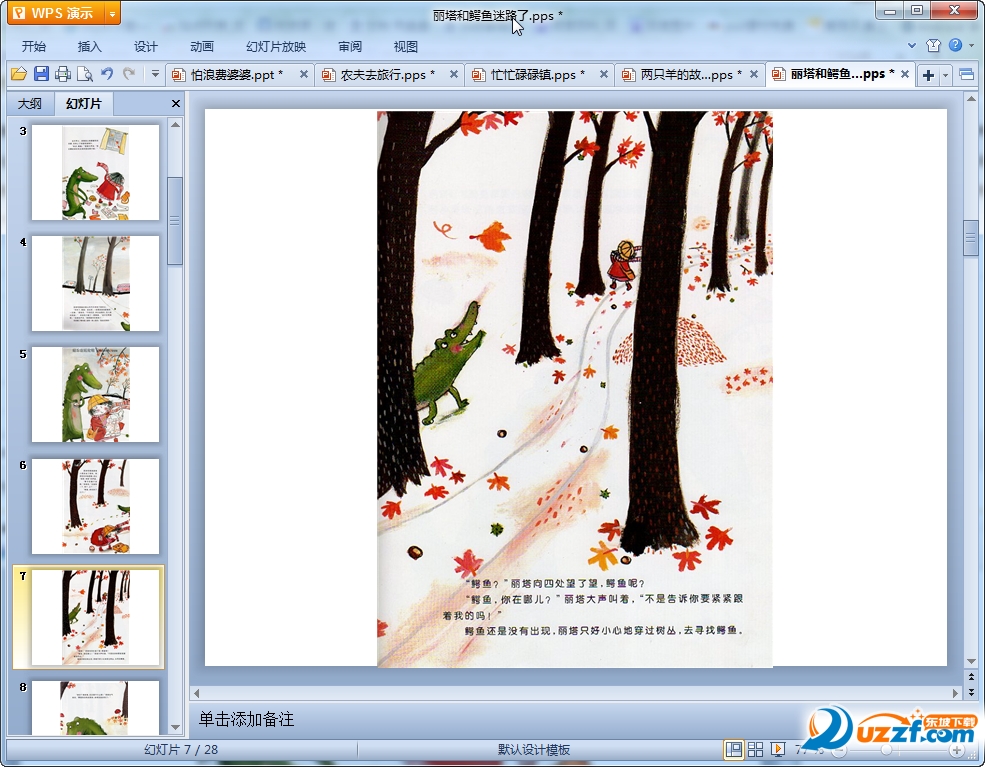Viewport: 985px width, 767px height.
Task: Click main editor vertical scroll down arrow
Action: coord(971,661)
